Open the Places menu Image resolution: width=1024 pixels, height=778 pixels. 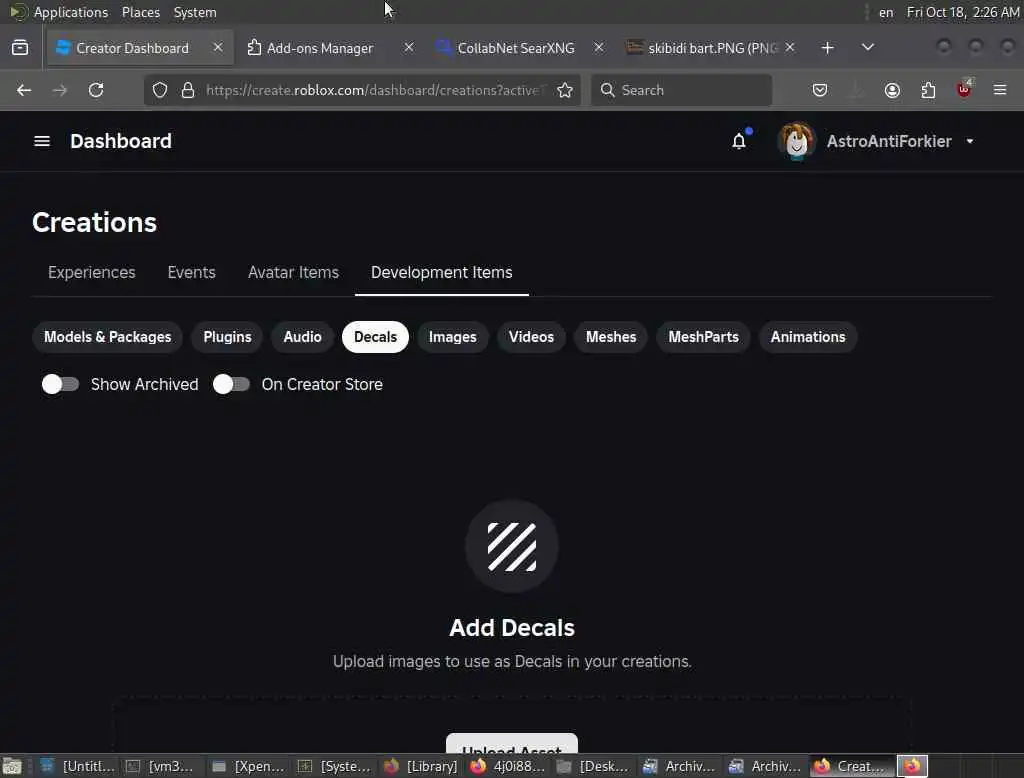coord(141,12)
